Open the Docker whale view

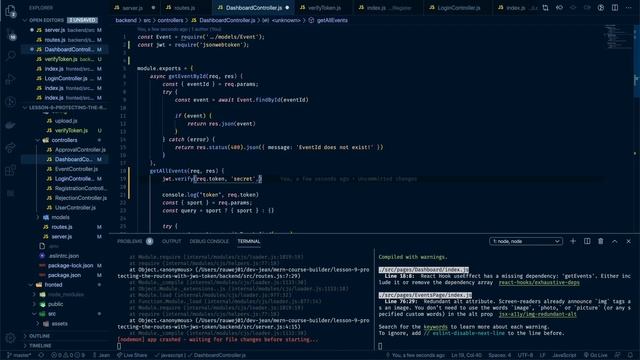click(x=11, y=124)
